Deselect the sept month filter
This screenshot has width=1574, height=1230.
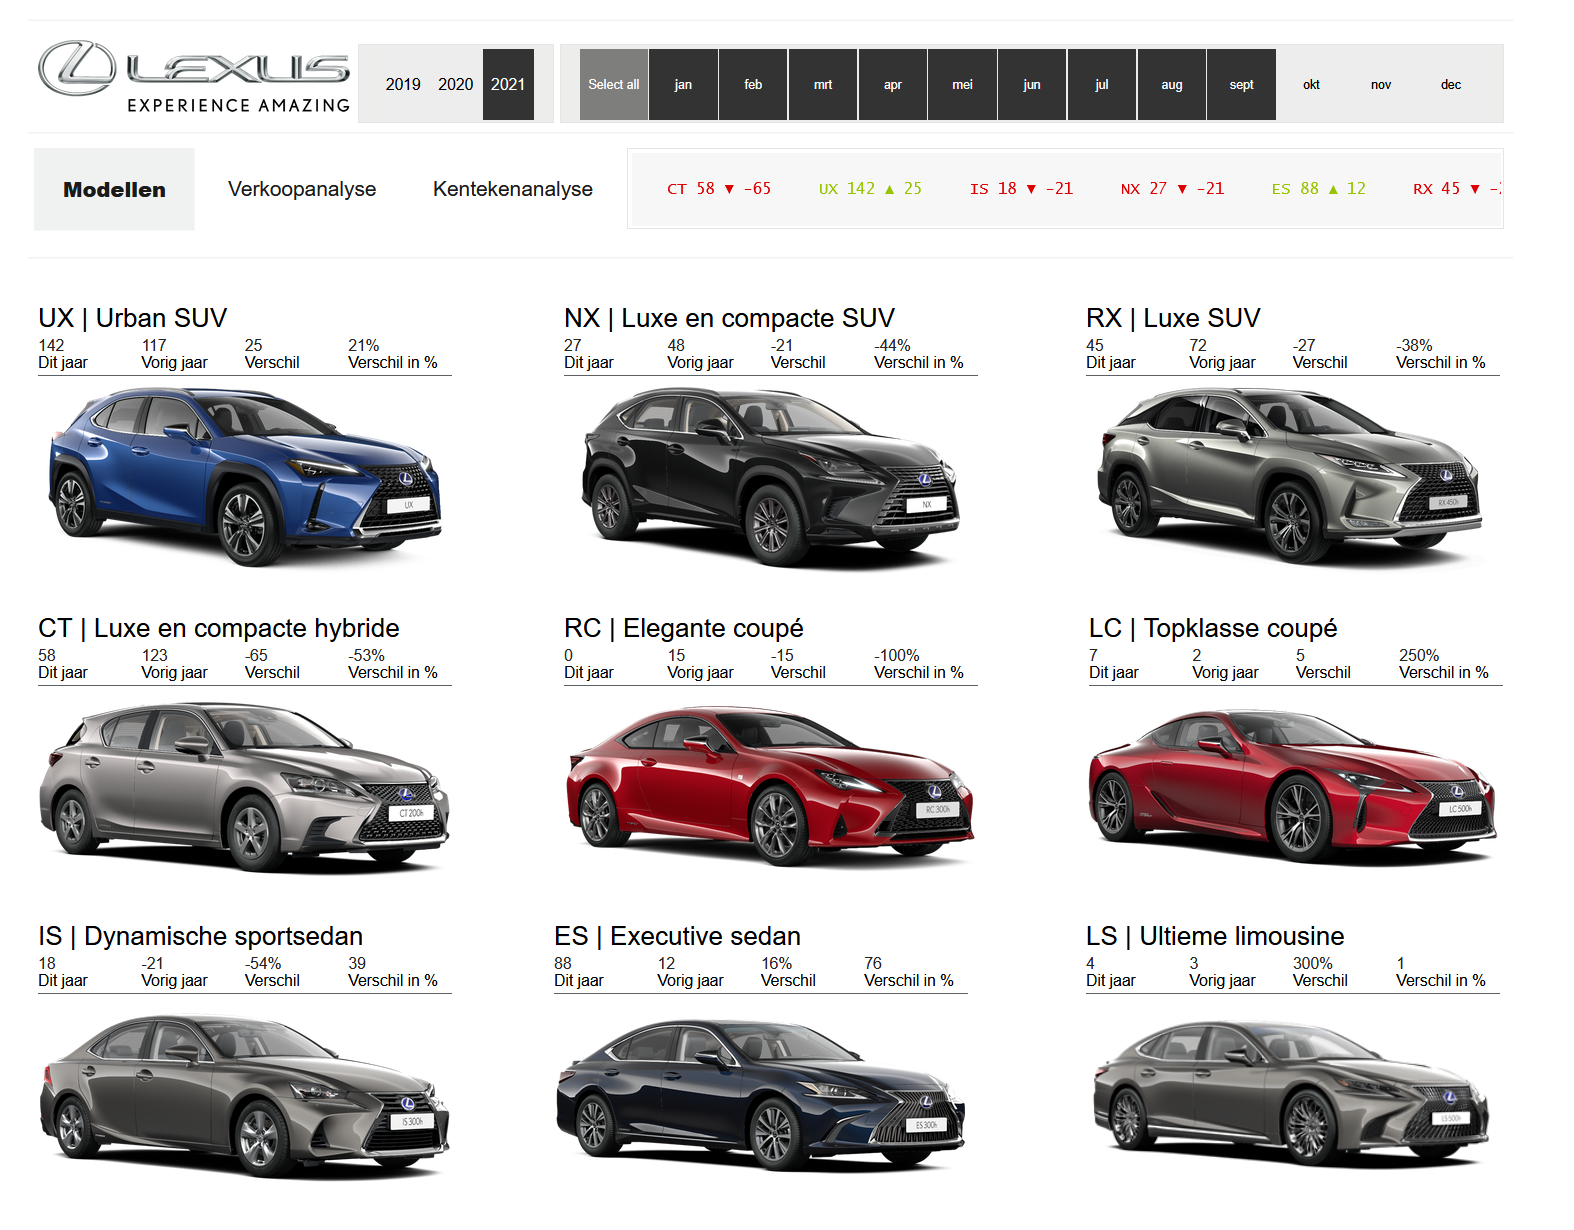click(1241, 85)
